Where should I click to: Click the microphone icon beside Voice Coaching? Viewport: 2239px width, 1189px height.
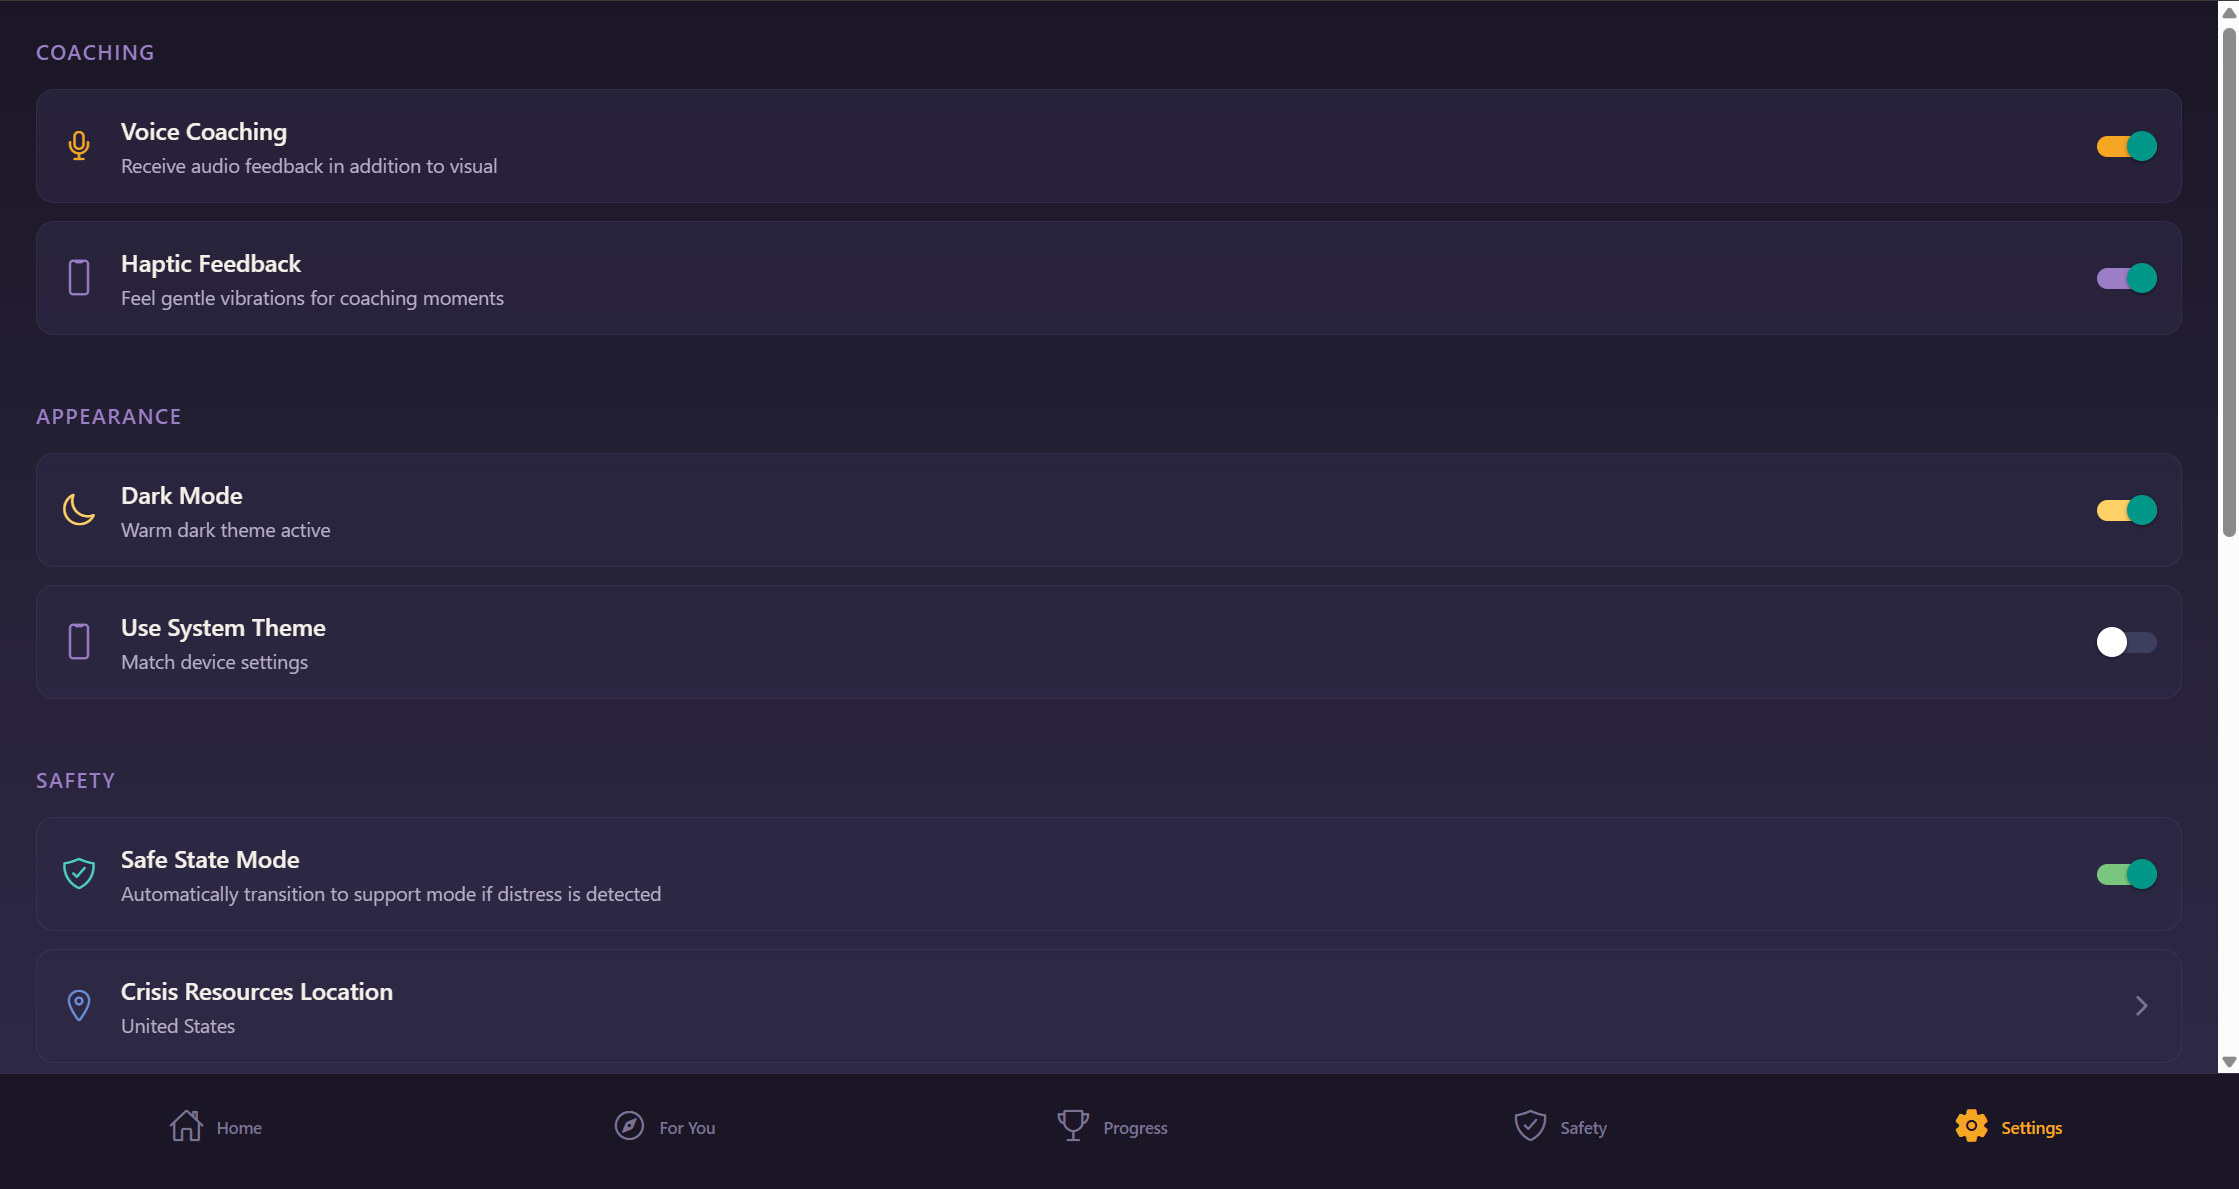(x=79, y=146)
